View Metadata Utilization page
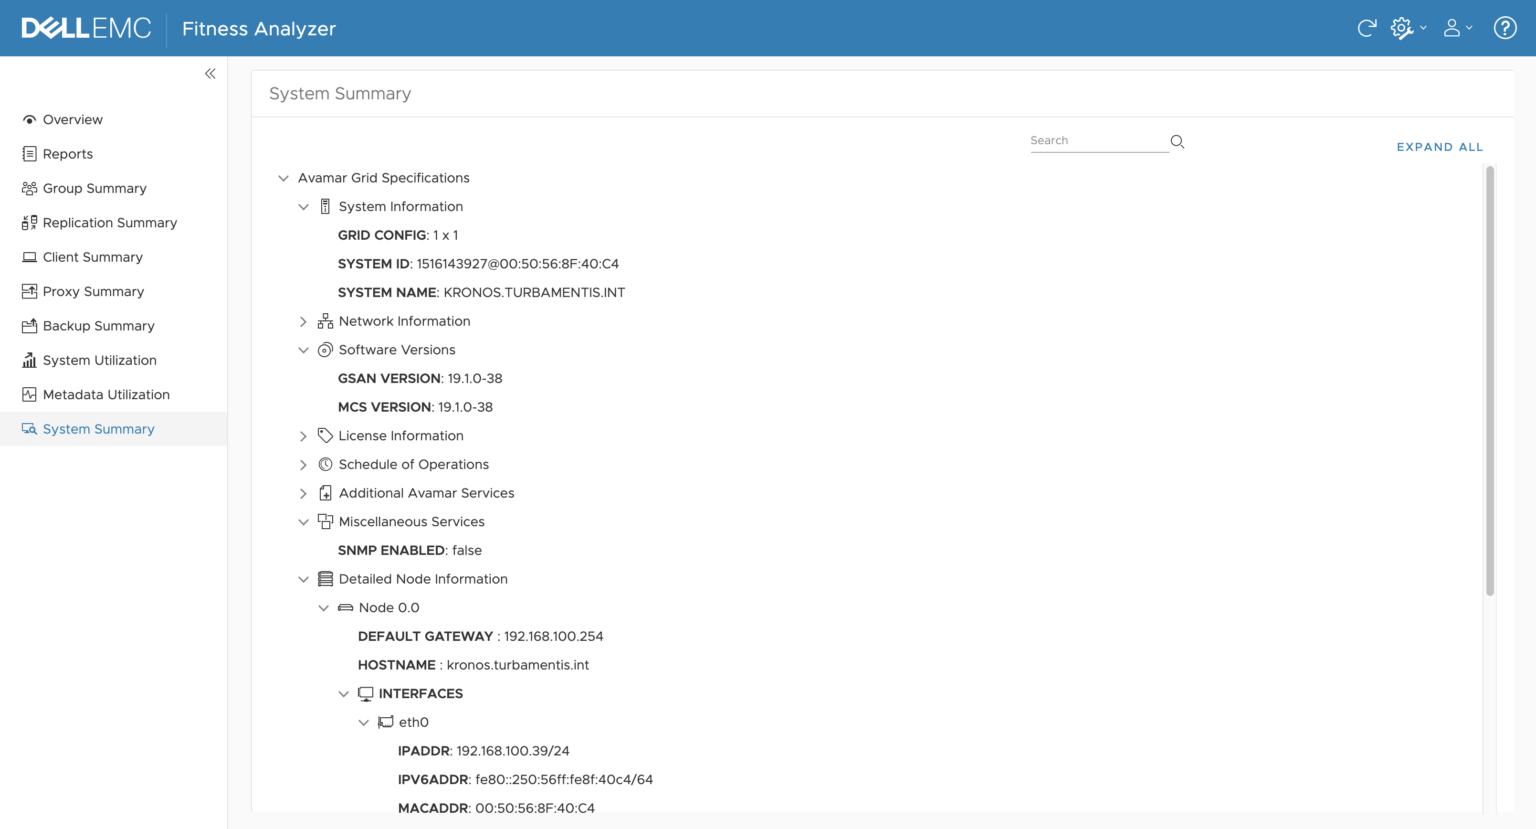Viewport: 1536px width, 829px height. tap(105, 394)
